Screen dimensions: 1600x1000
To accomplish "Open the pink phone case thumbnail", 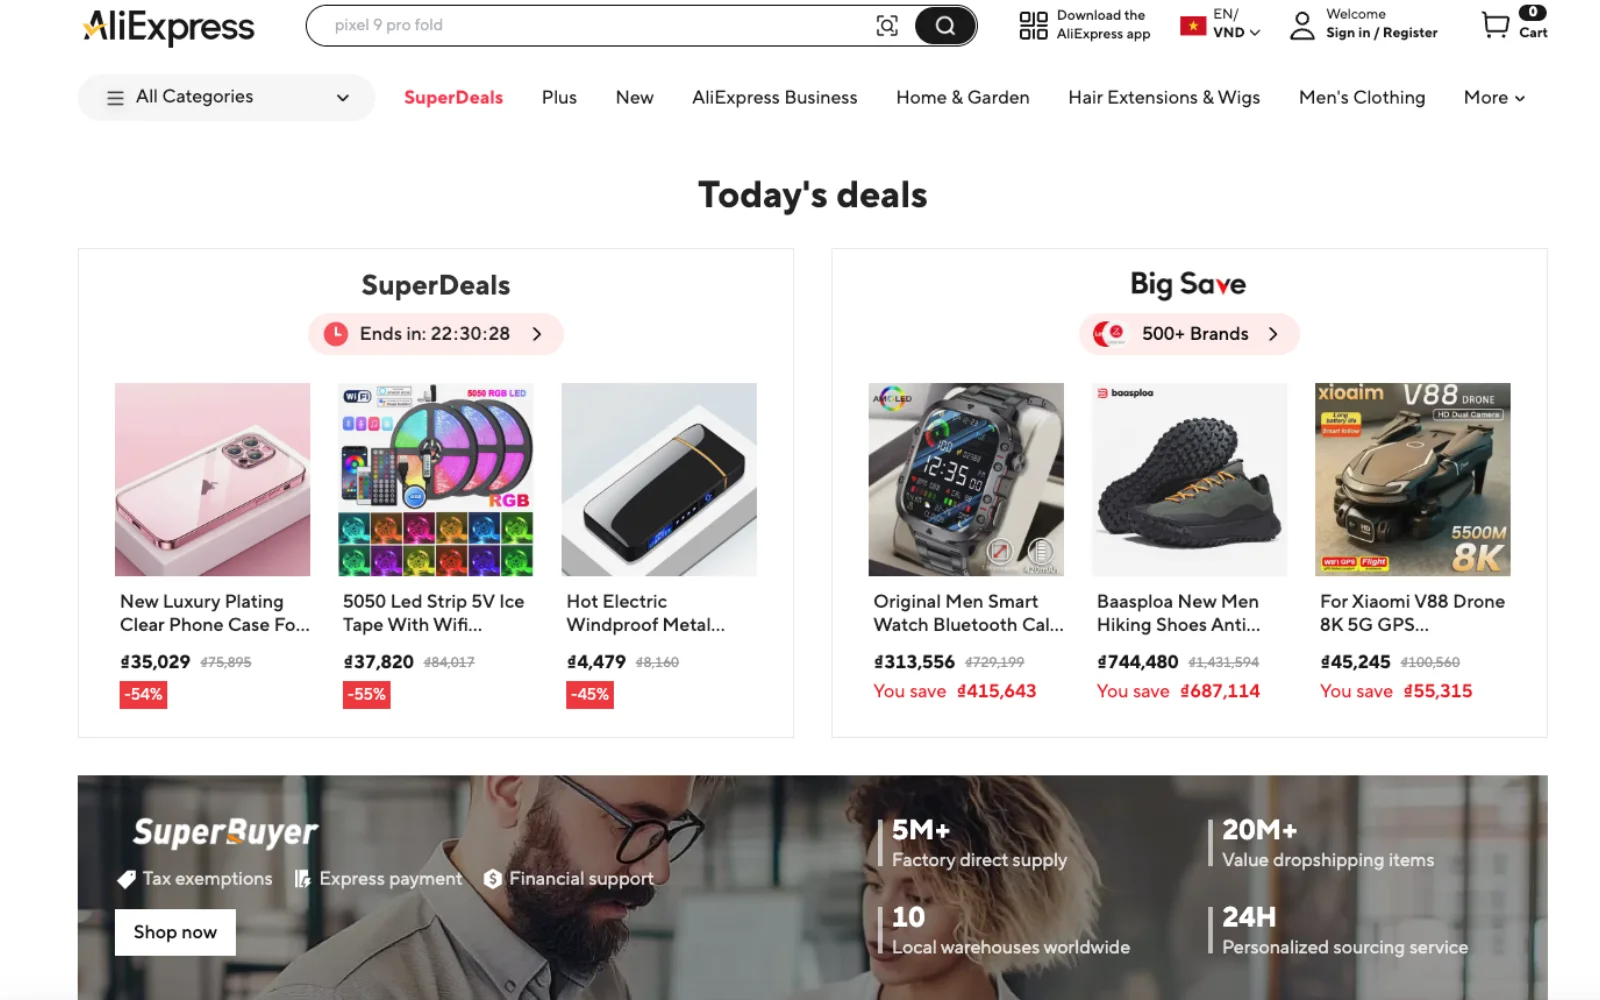I will [212, 479].
